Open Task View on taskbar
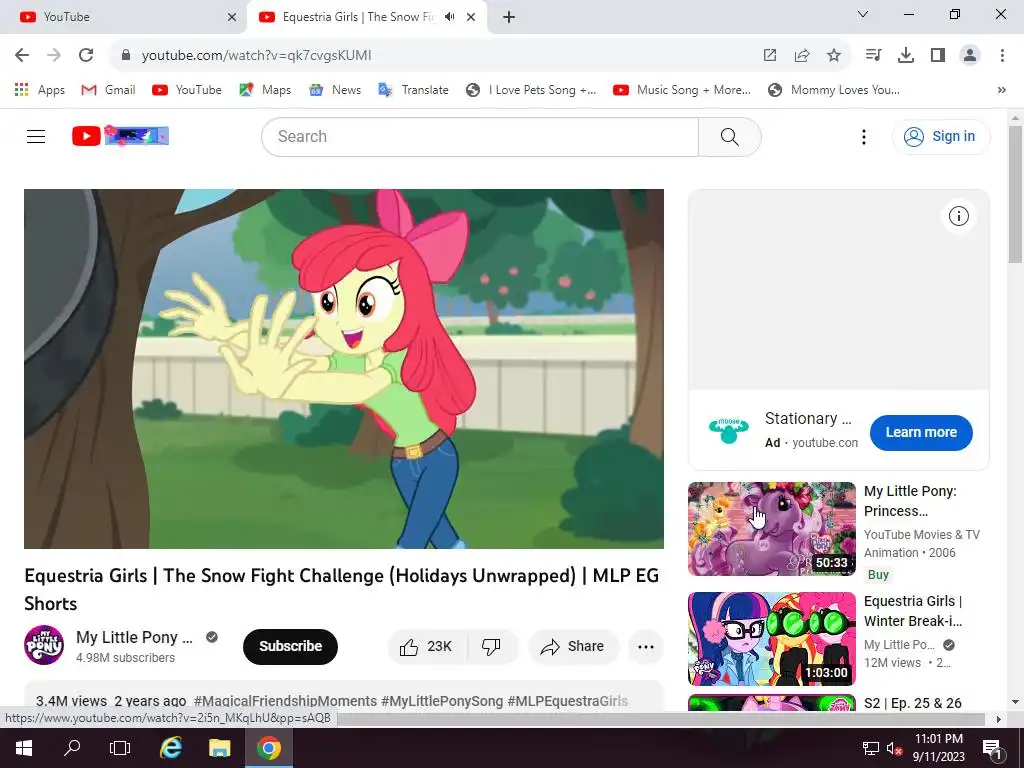1024x768 pixels. coord(120,748)
